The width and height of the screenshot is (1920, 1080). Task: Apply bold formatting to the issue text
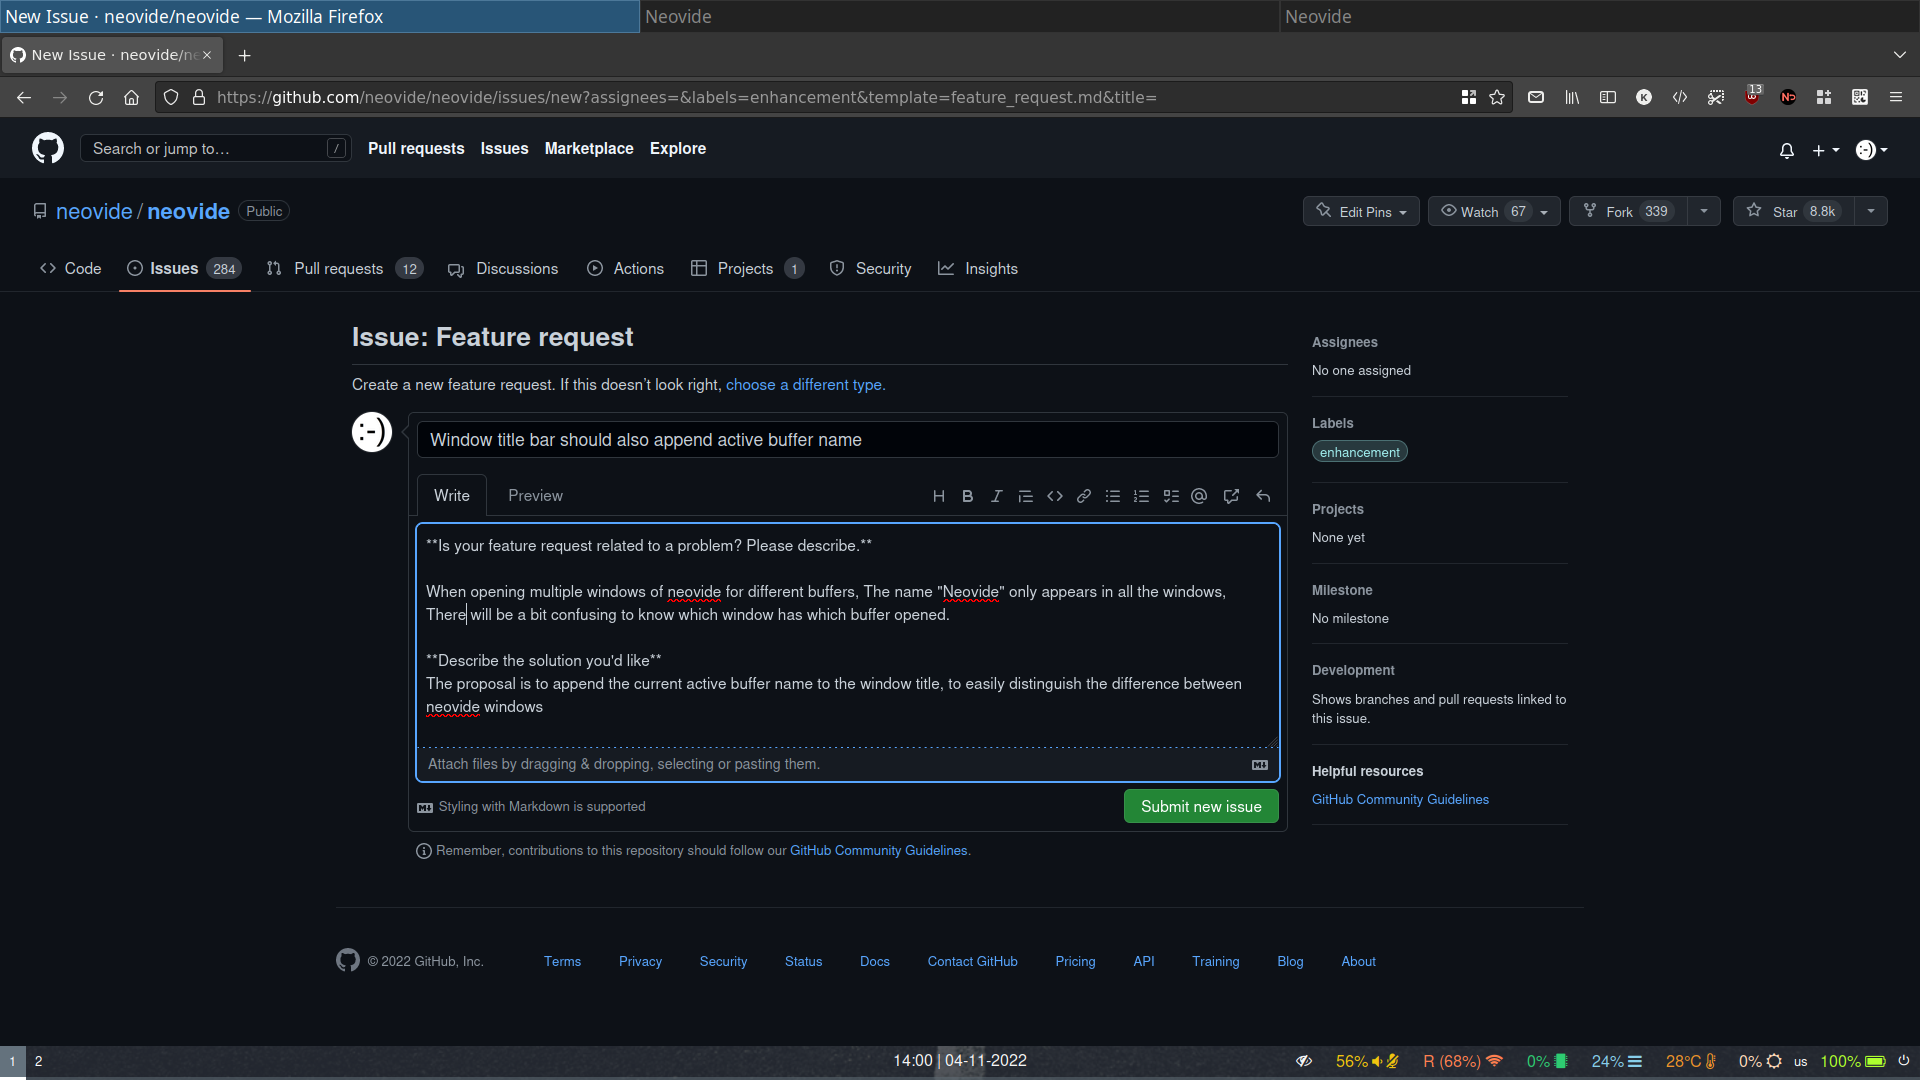pyautogui.click(x=967, y=495)
